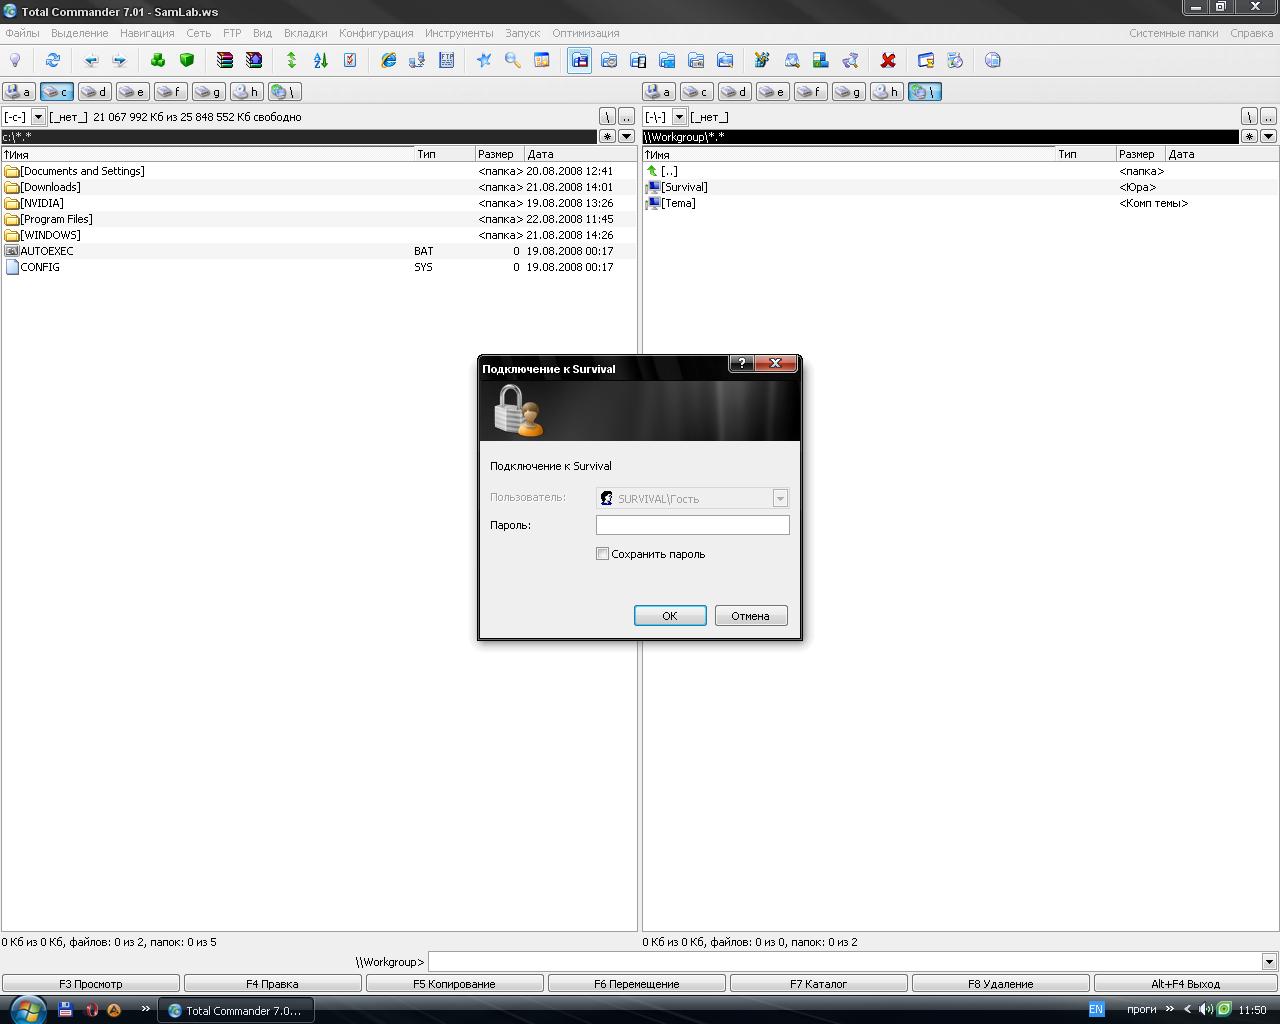Image resolution: width=1280 pixels, height=1024 pixels.
Task: Click the Отмена button
Action: (x=750, y=616)
